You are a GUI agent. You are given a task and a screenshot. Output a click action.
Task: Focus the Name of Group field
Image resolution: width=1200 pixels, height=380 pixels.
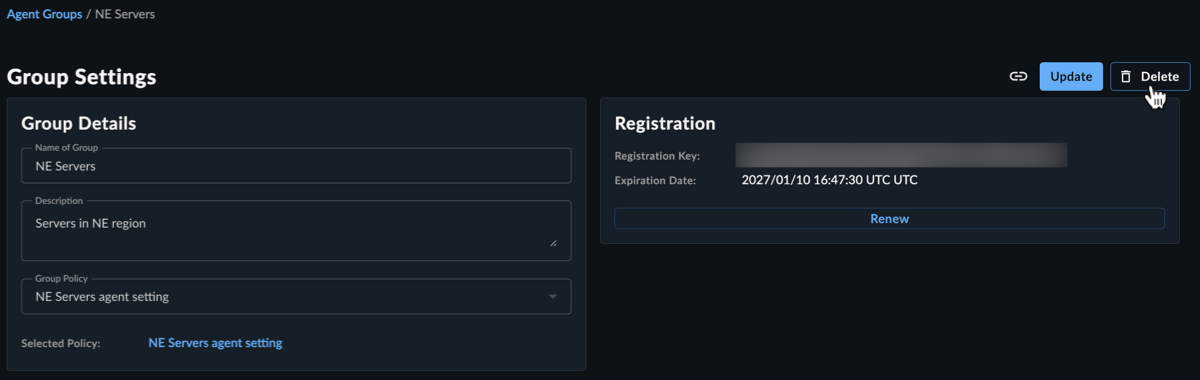[x=296, y=166]
